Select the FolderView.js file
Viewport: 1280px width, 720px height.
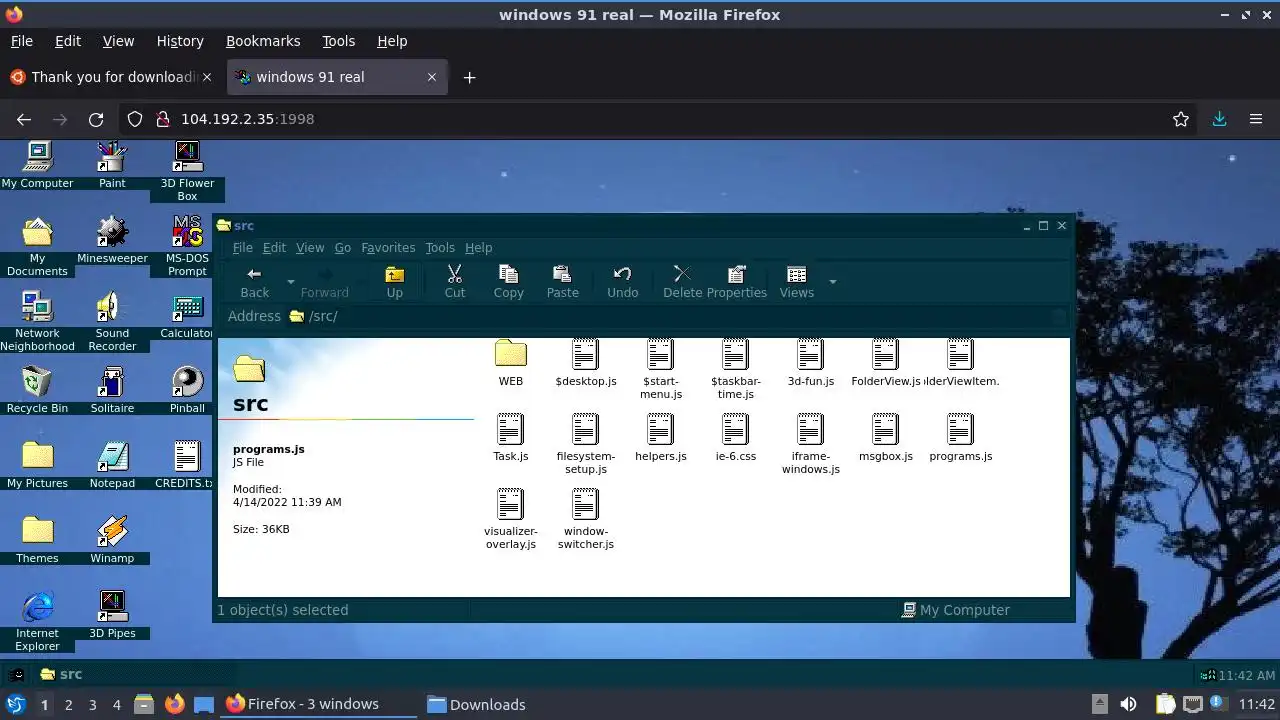point(886,363)
